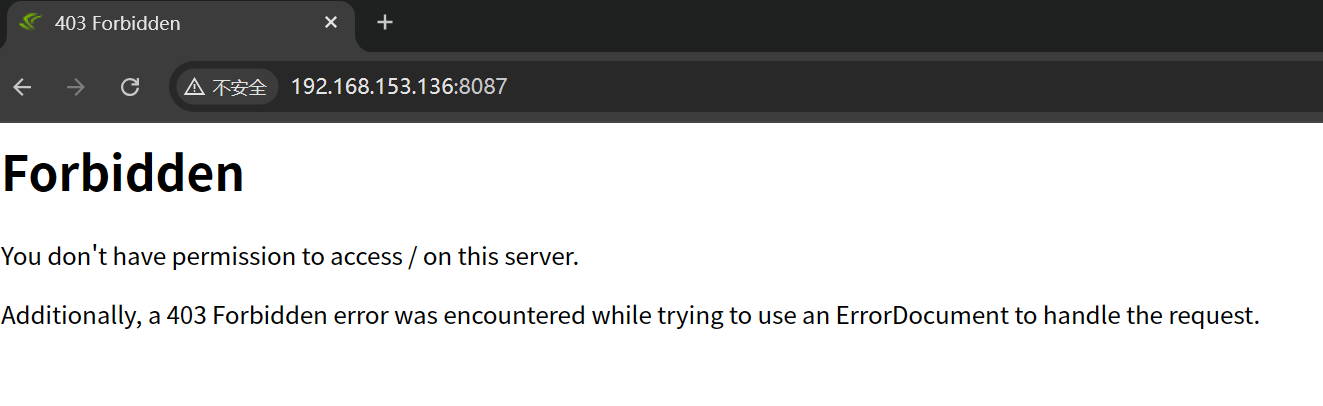Close the 403 Forbidden tab
Viewport: 1323px width, 406px height.
tap(331, 23)
